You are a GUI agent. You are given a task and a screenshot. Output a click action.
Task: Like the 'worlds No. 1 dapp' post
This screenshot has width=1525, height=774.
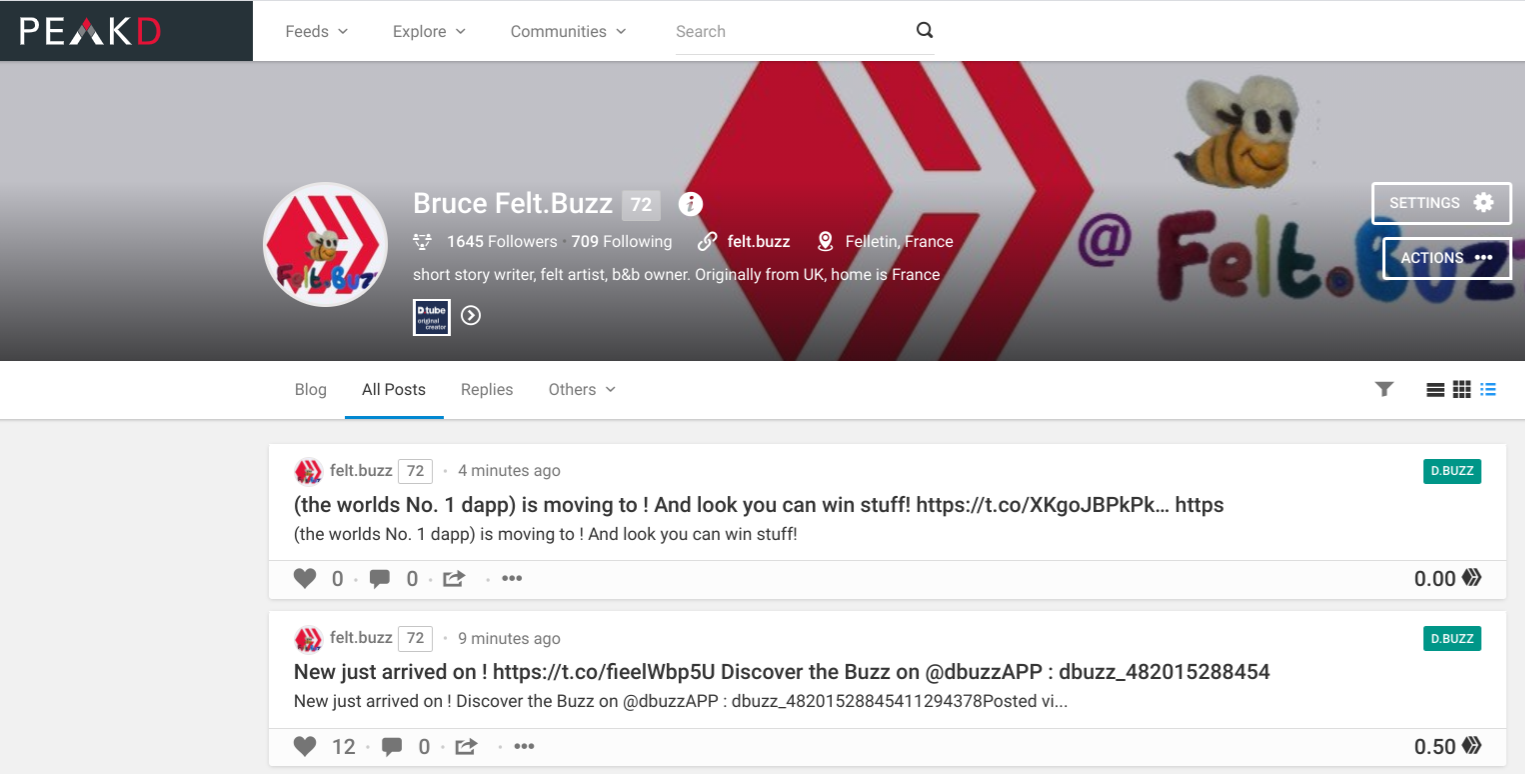[305, 578]
